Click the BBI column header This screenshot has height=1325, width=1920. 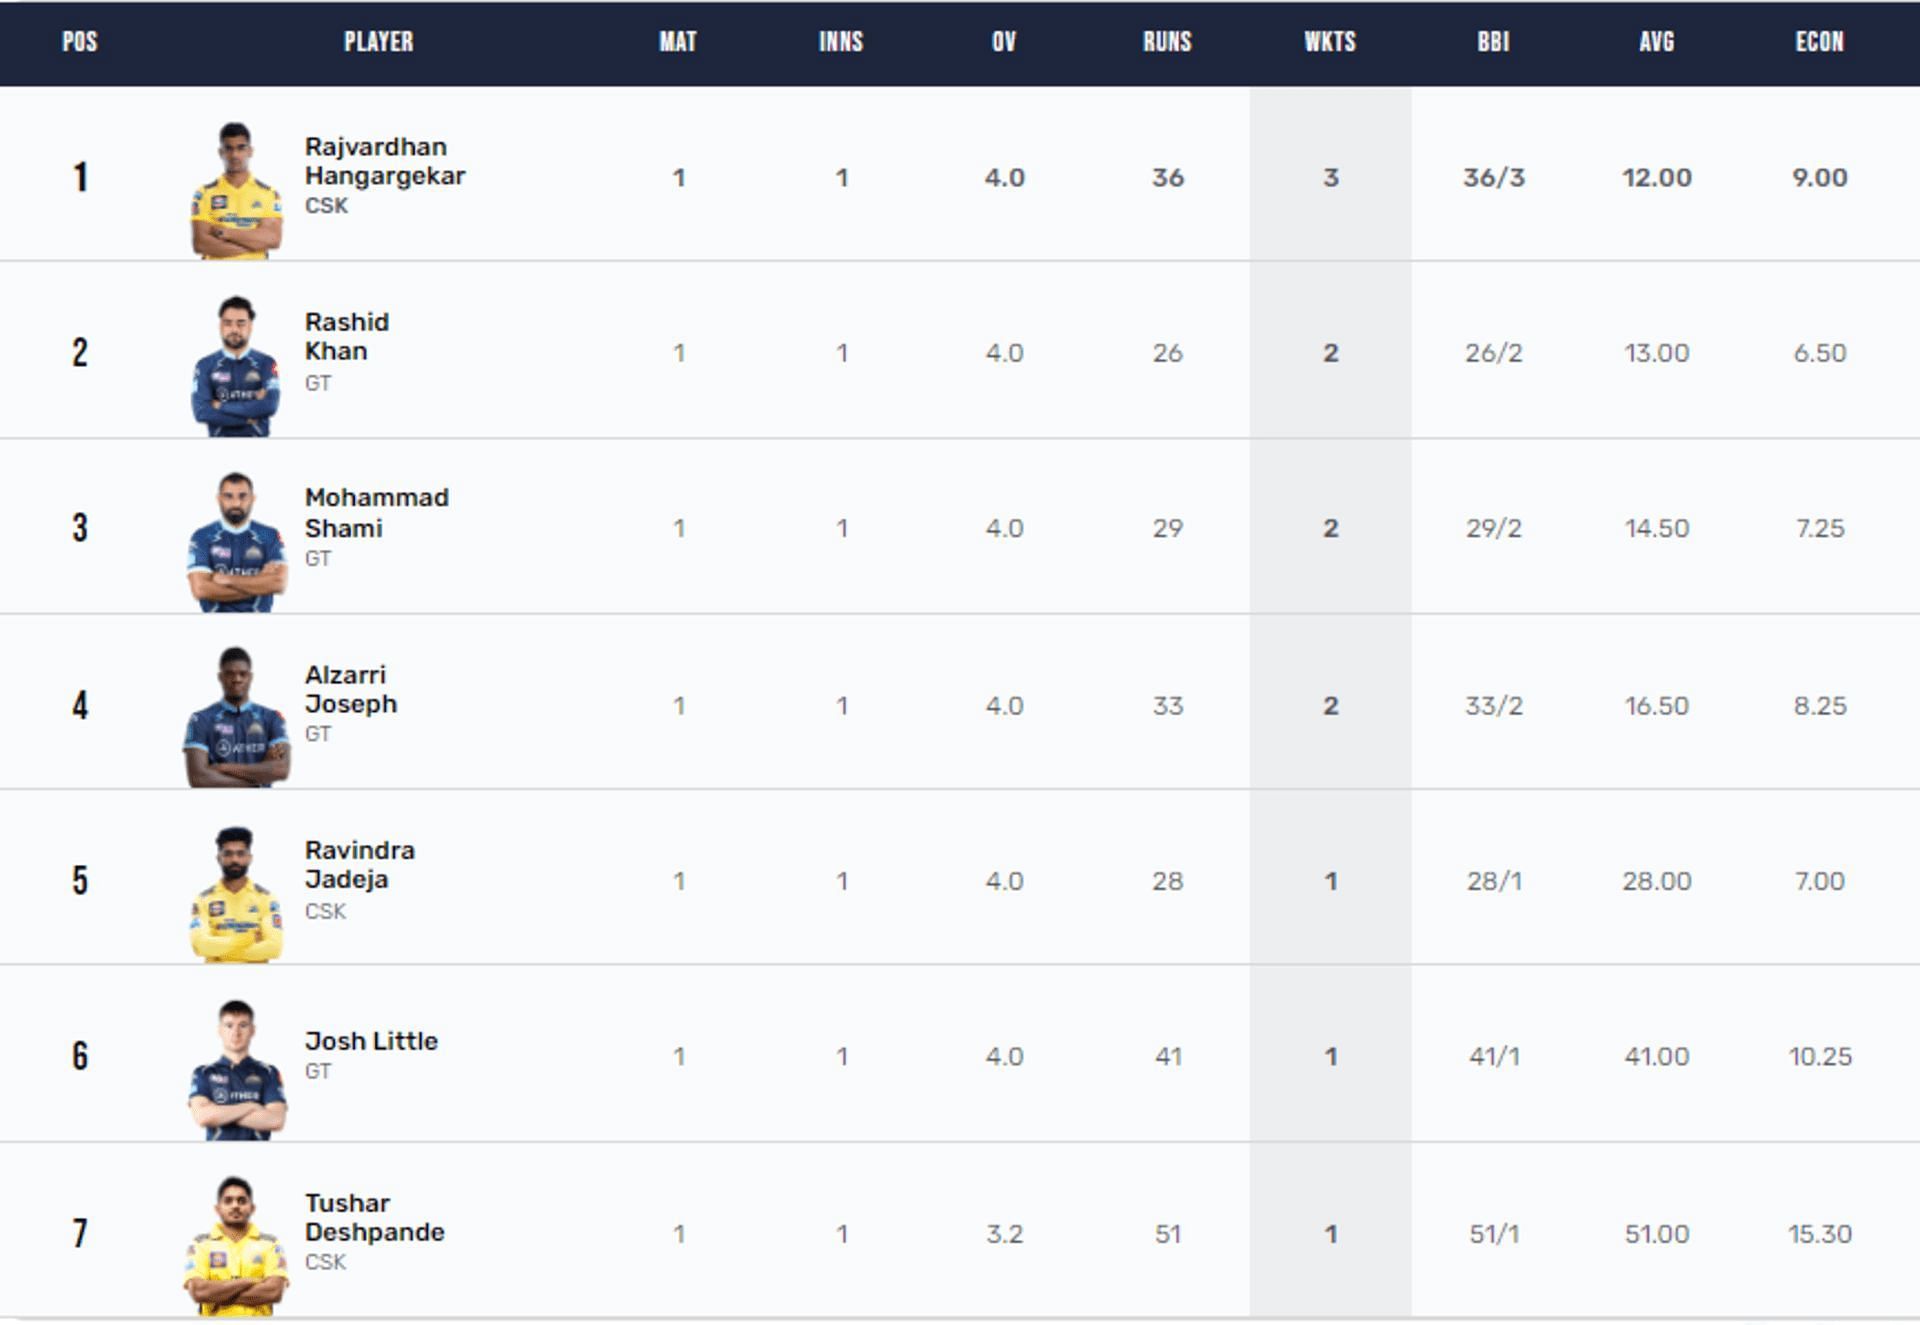tap(1493, 42)
